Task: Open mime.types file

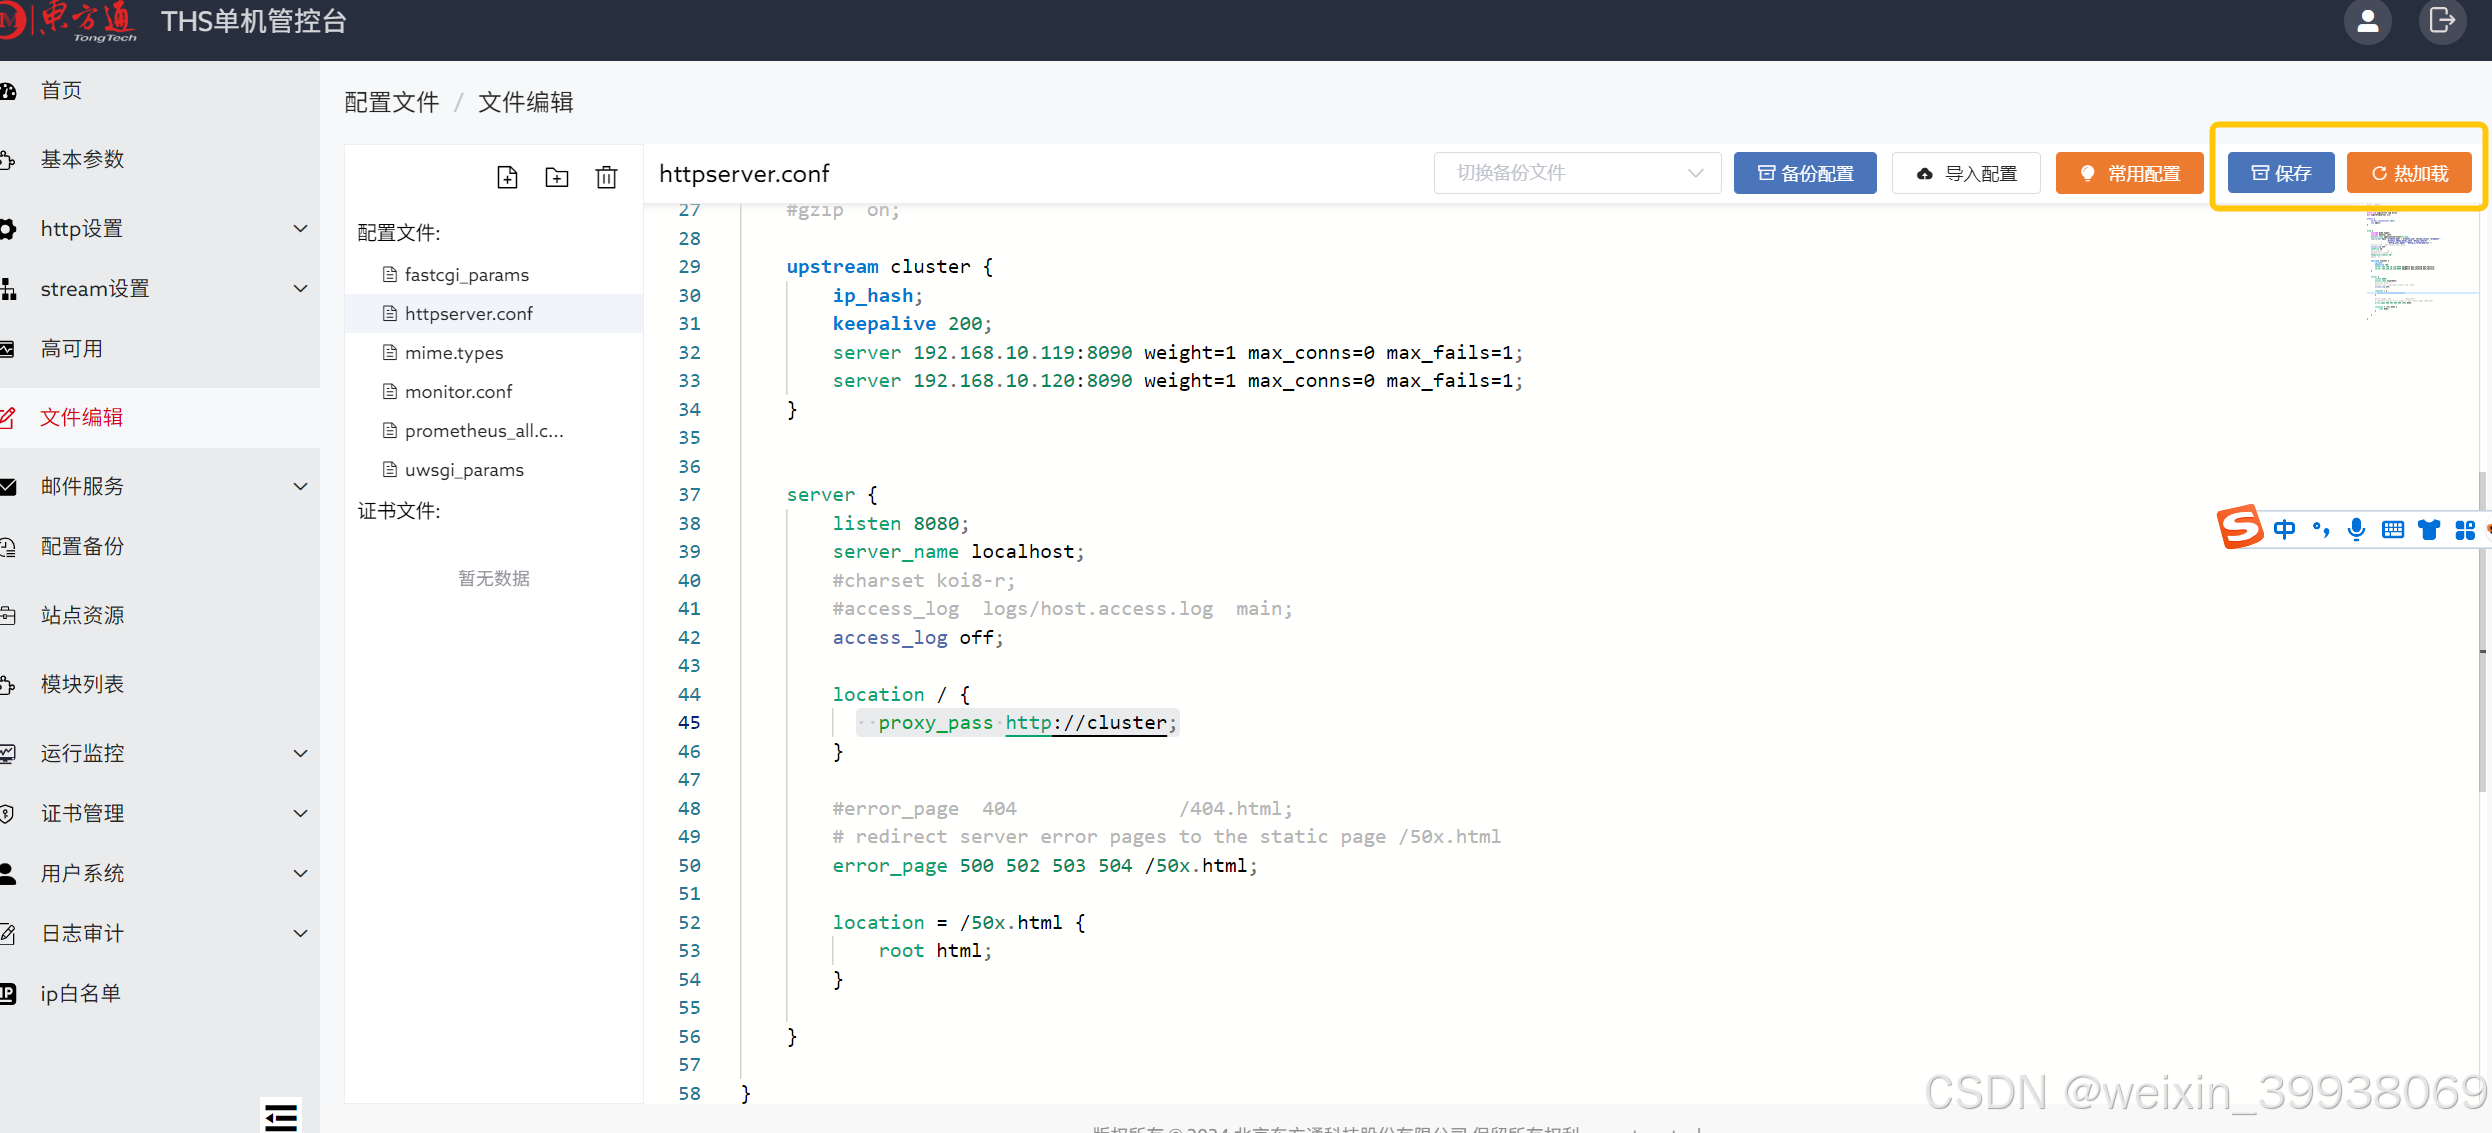Action: point(494,353)
